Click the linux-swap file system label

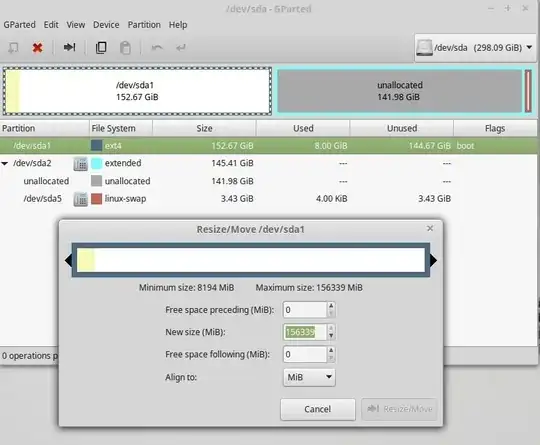pos(125,199)
